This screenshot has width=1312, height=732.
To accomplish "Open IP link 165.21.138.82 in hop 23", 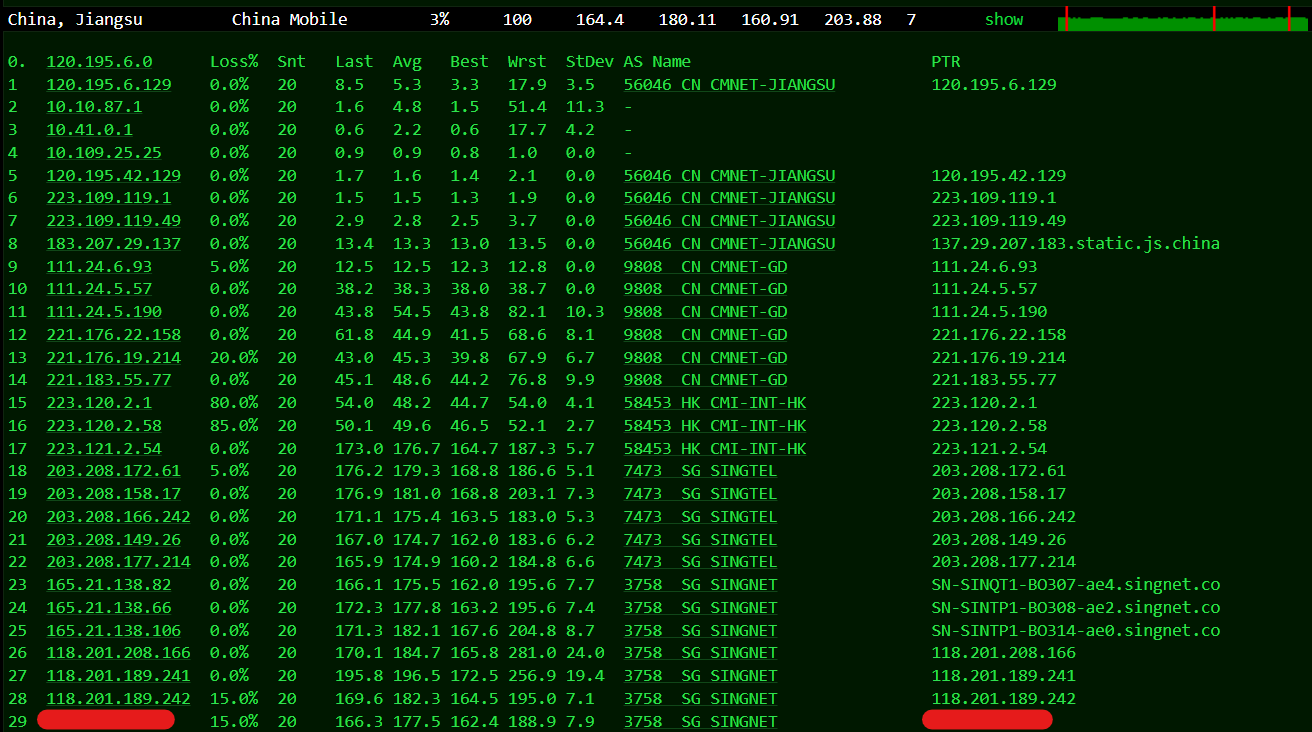I will click(x=109, y=585).
